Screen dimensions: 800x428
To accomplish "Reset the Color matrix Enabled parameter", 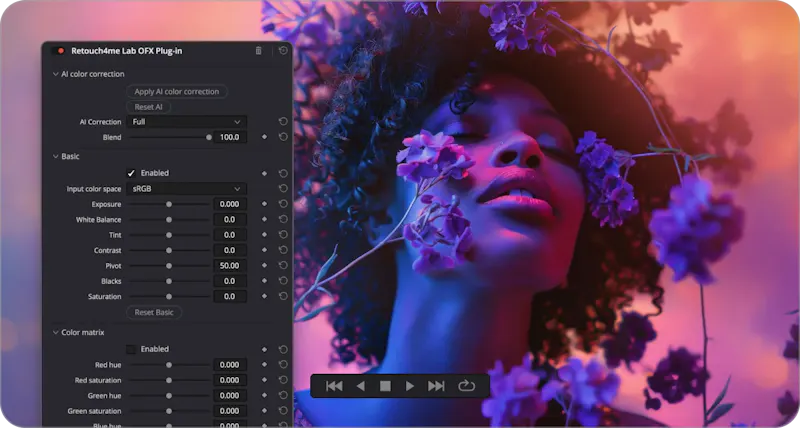I will click(283, 349).
